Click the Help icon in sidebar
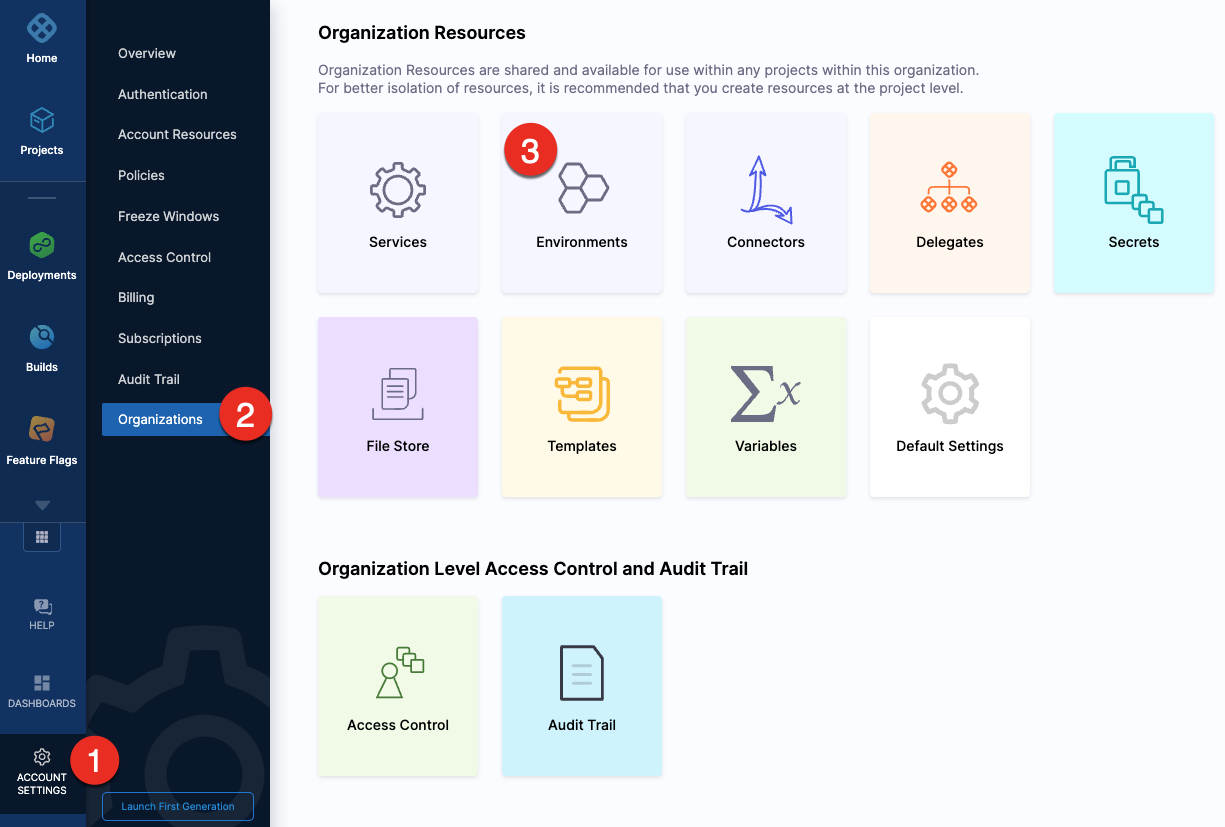The height and width of the screenshot is (827, 1225). 42,607
